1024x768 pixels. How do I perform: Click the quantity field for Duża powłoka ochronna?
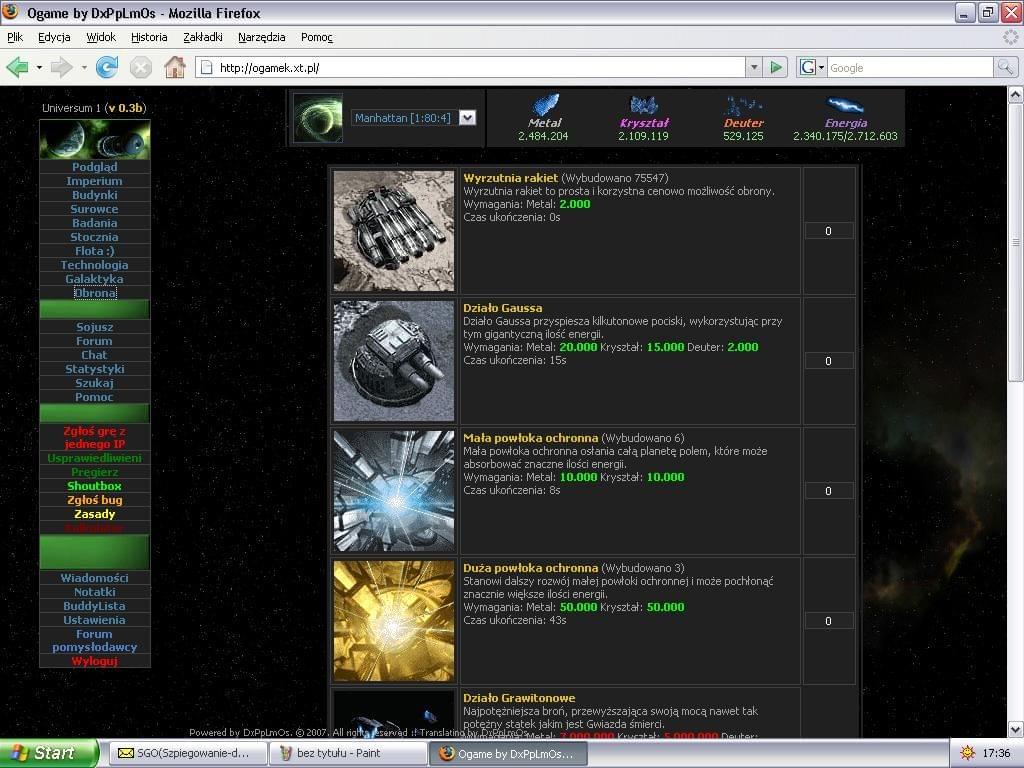coord(829,620)
